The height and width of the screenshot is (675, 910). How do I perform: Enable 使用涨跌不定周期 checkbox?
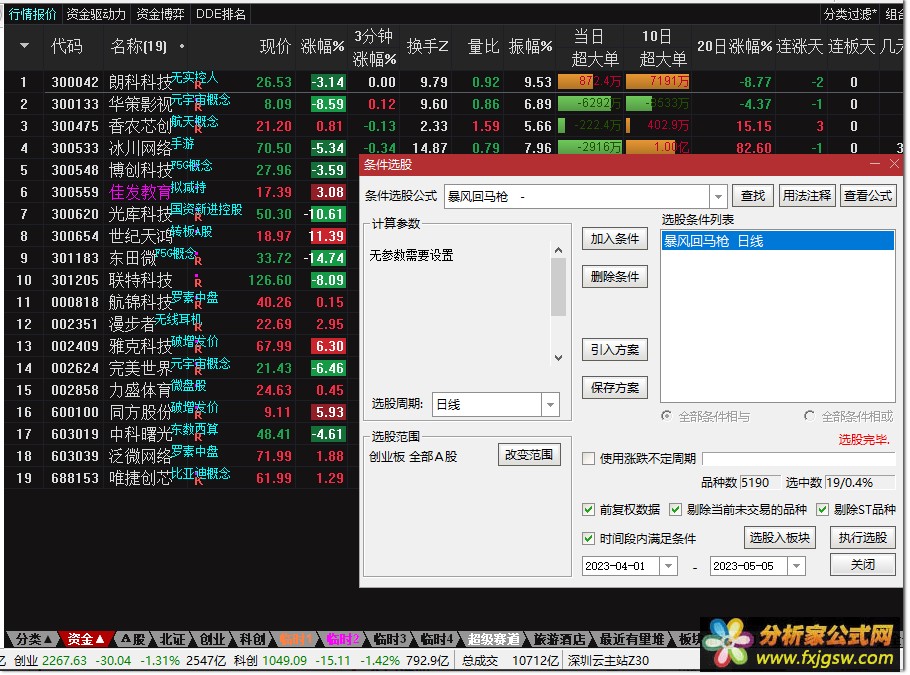click(588, 459)
